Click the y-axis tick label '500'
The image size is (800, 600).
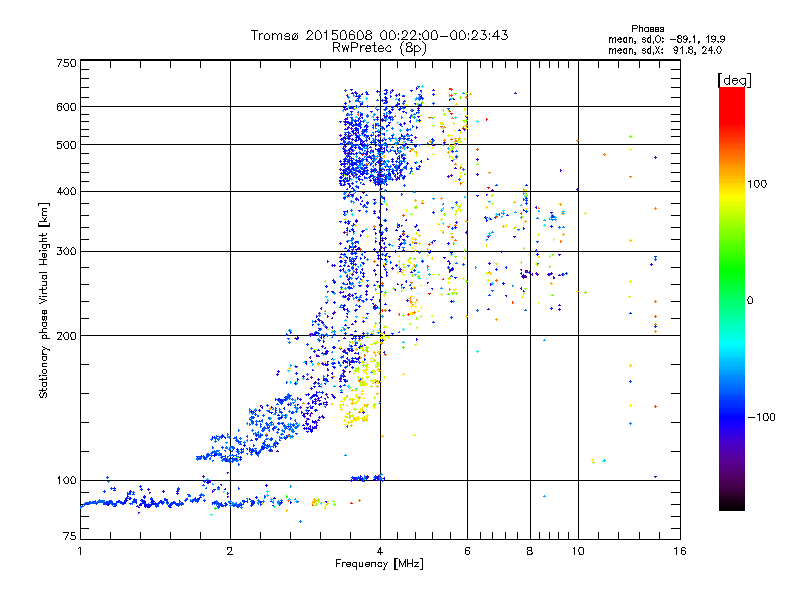tap(66, 145)
